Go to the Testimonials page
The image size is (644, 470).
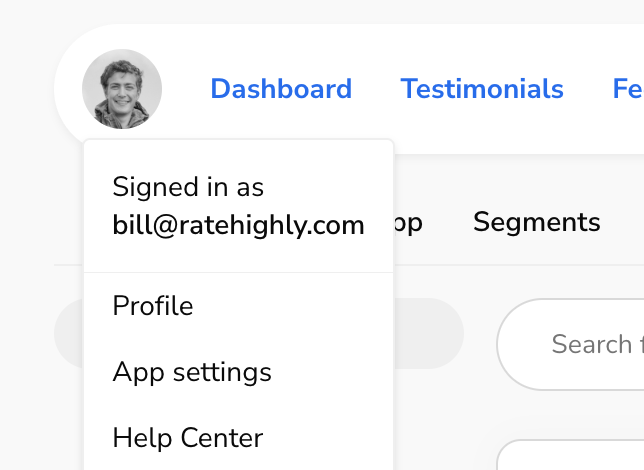tap(482, 89)
